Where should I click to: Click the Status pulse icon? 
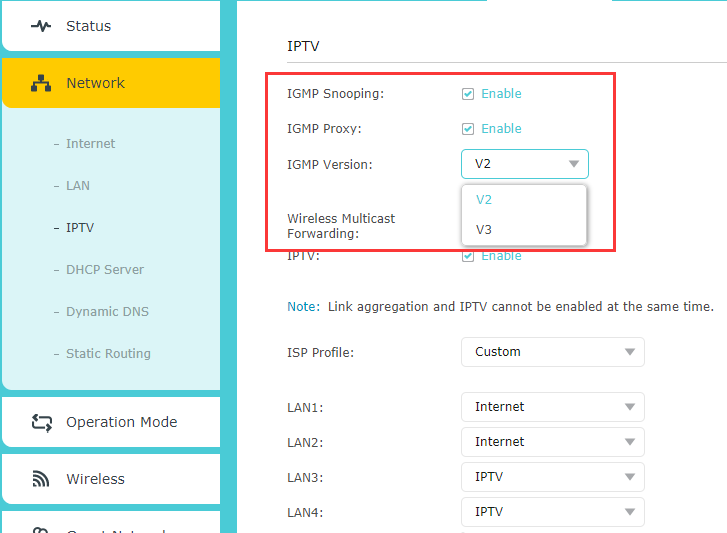[x=41, y=26]
